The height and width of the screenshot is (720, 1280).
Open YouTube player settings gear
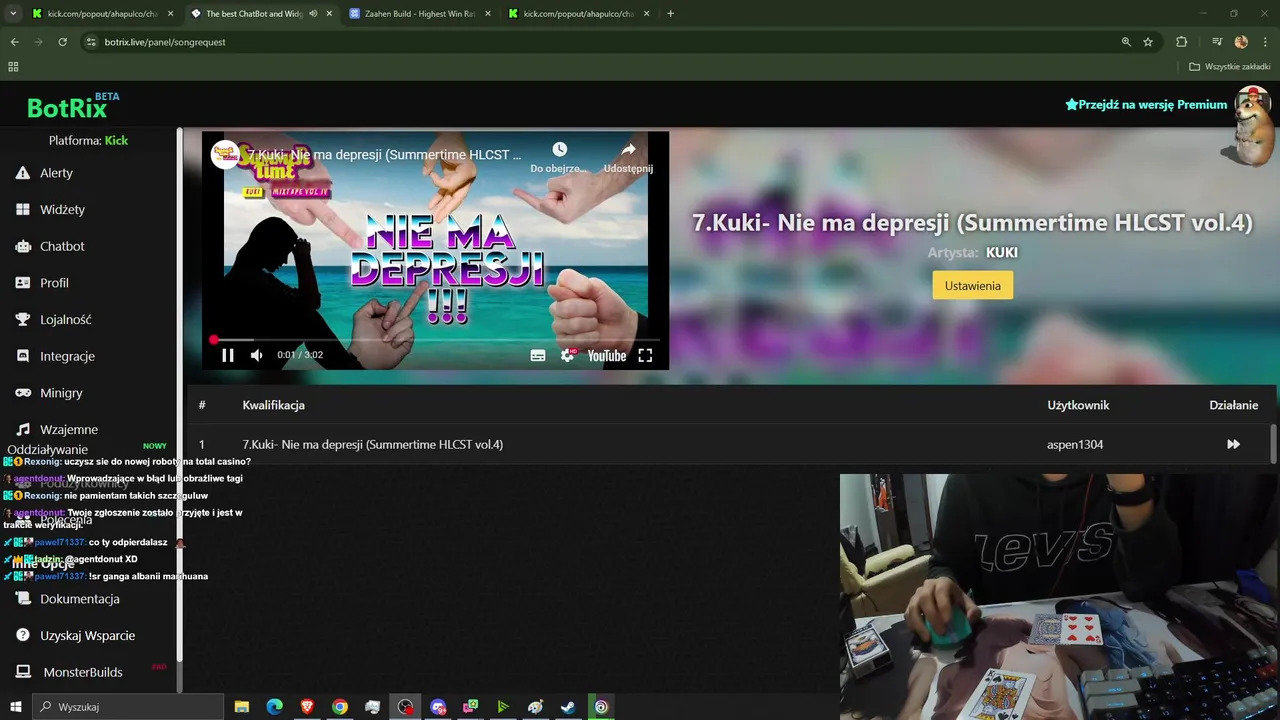568,355
